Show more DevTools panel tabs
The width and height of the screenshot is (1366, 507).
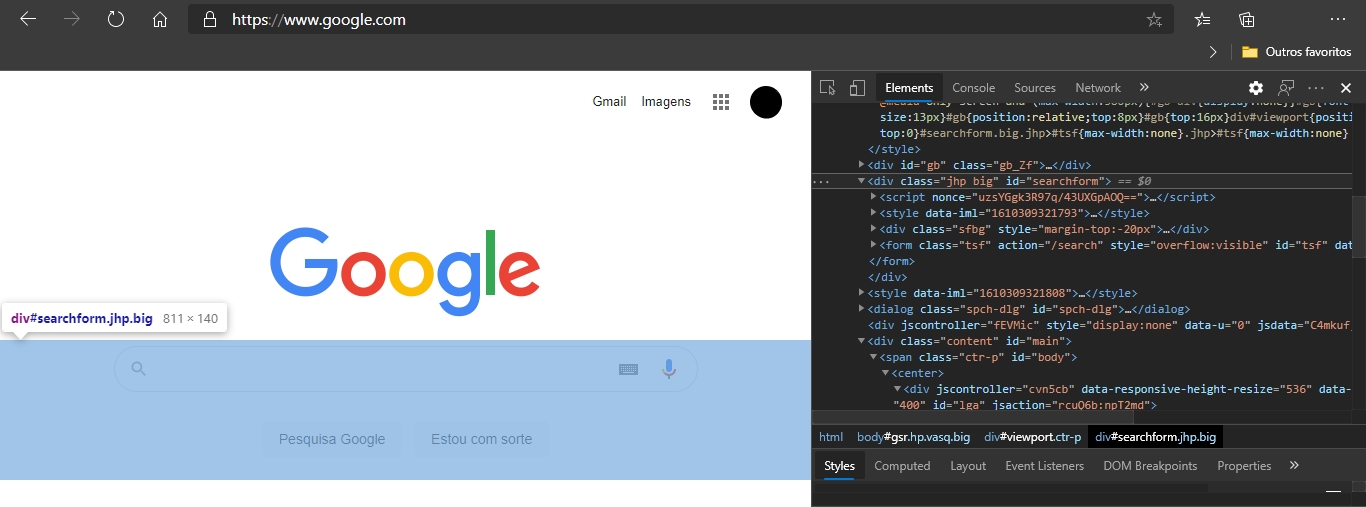pos(1144,88)
